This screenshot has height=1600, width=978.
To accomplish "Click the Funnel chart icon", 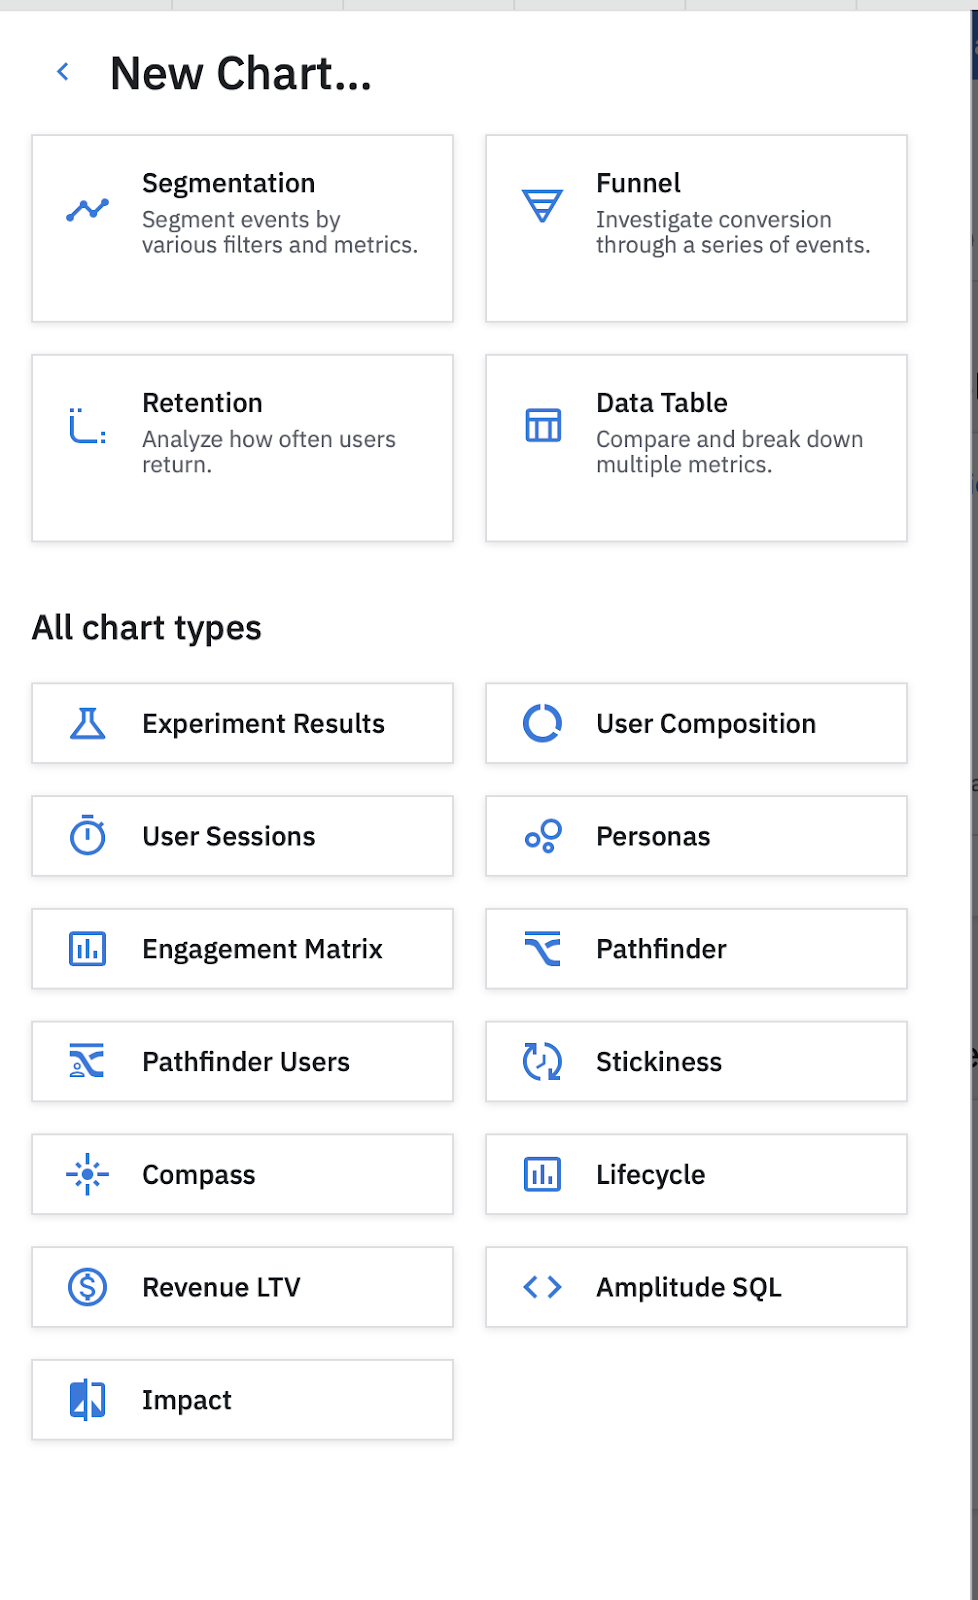I will pyautogui.click(x=542, y=206).
